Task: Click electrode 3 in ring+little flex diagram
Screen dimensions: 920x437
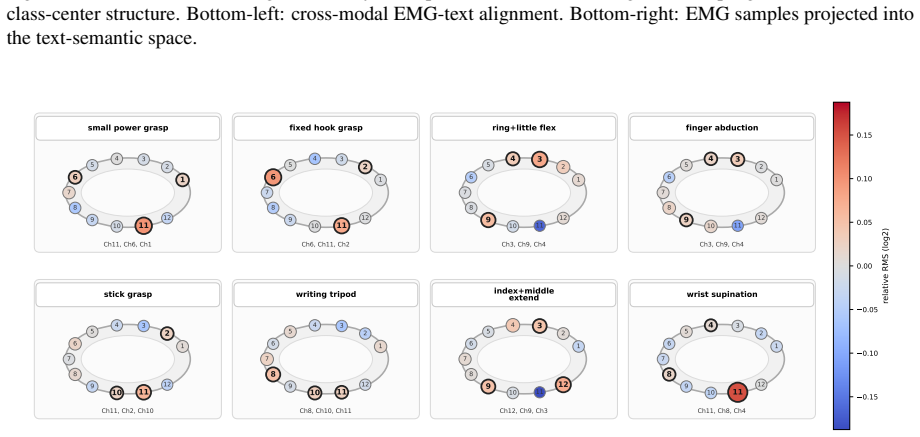Action: click(540, 159)
